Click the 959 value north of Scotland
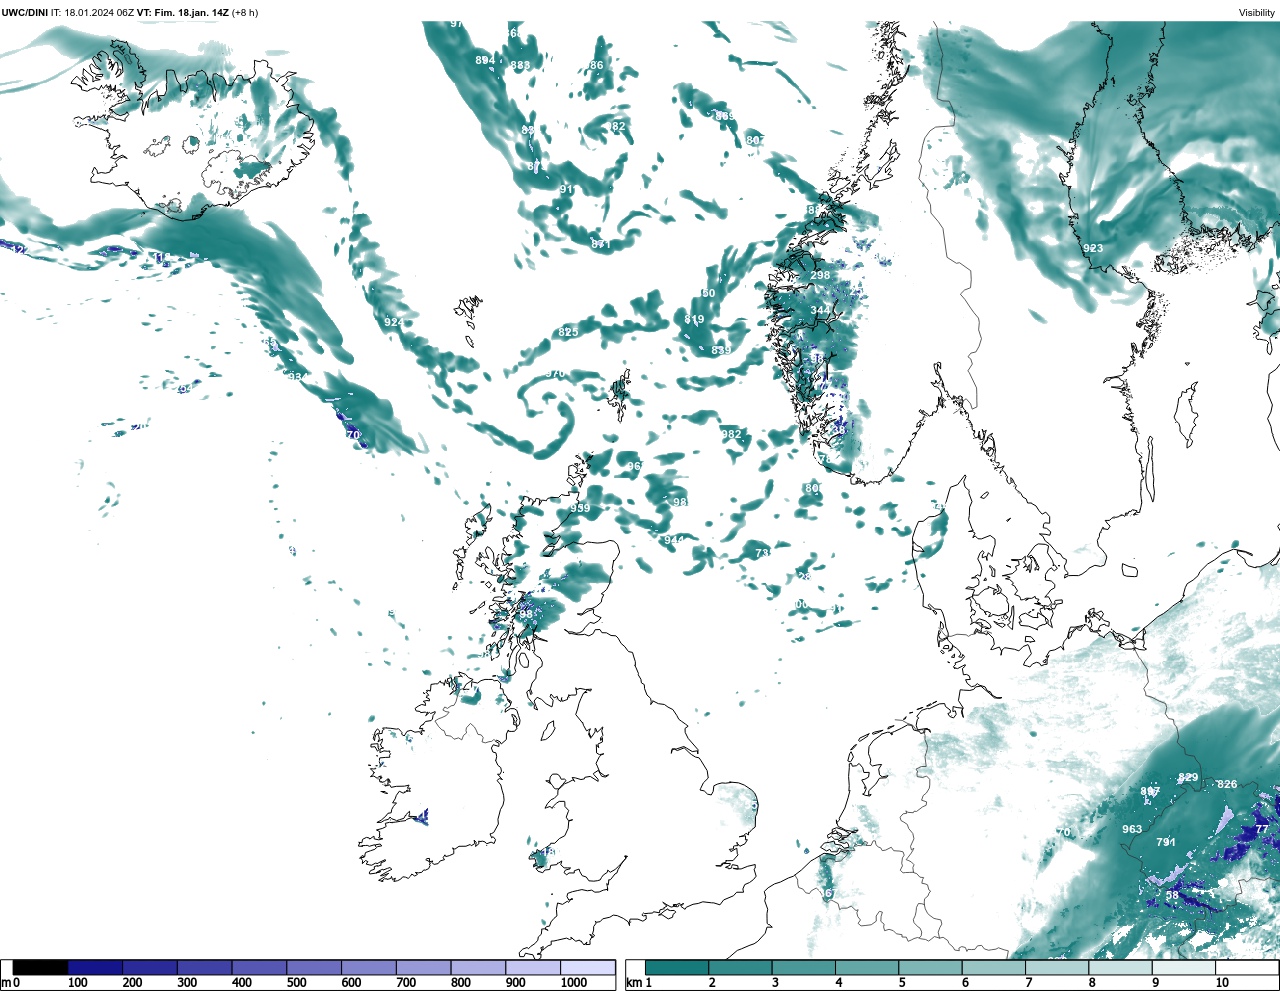This screenshot has width=1280, height=991. (x=580, y=509)
